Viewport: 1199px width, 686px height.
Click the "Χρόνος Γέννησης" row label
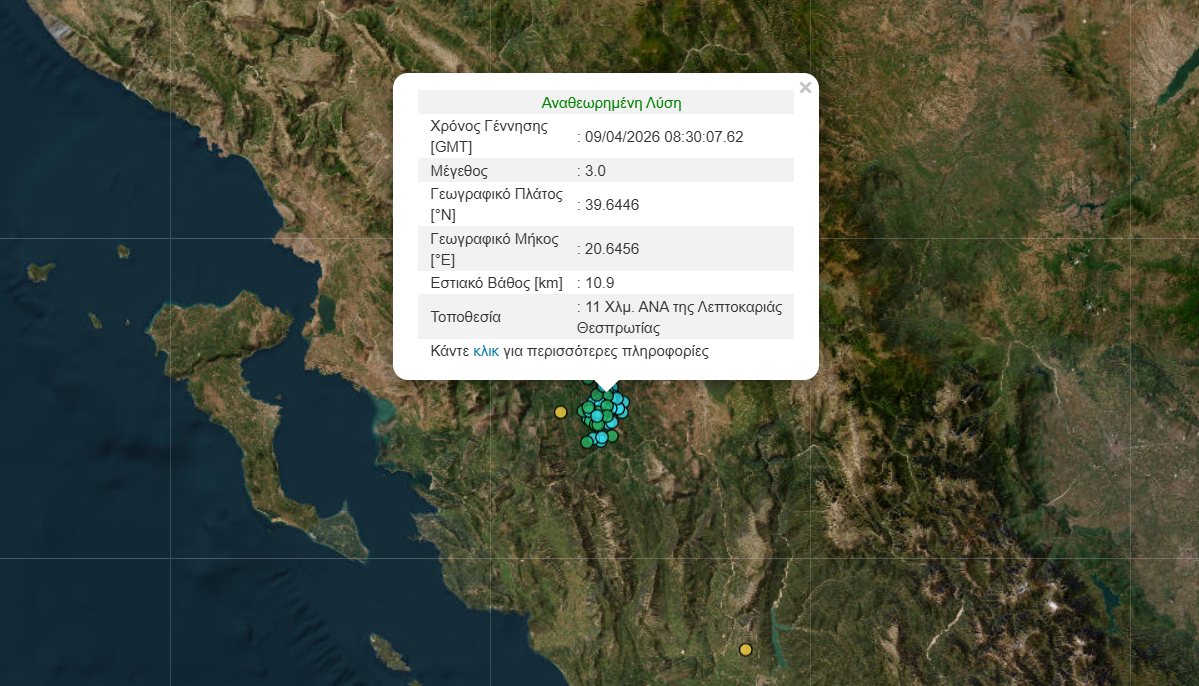click(x=489, y=126)
